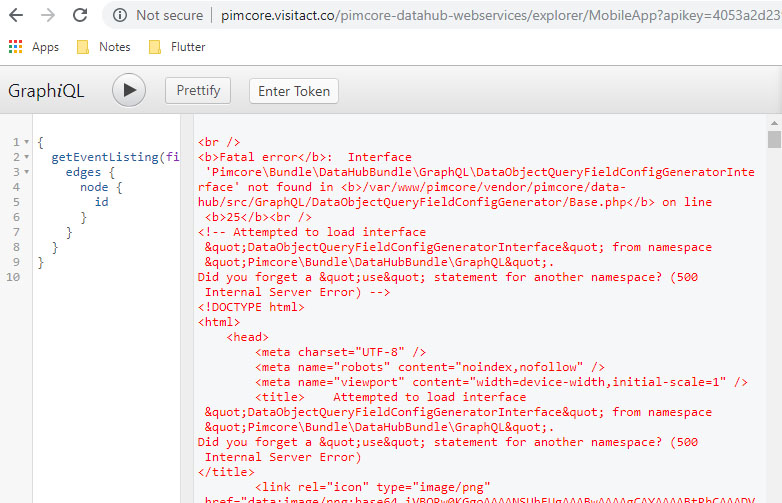The image size is (782, 503).
Task: Click the '<!DOCTYPE html>' line in results
Action: tap(251, 307)
